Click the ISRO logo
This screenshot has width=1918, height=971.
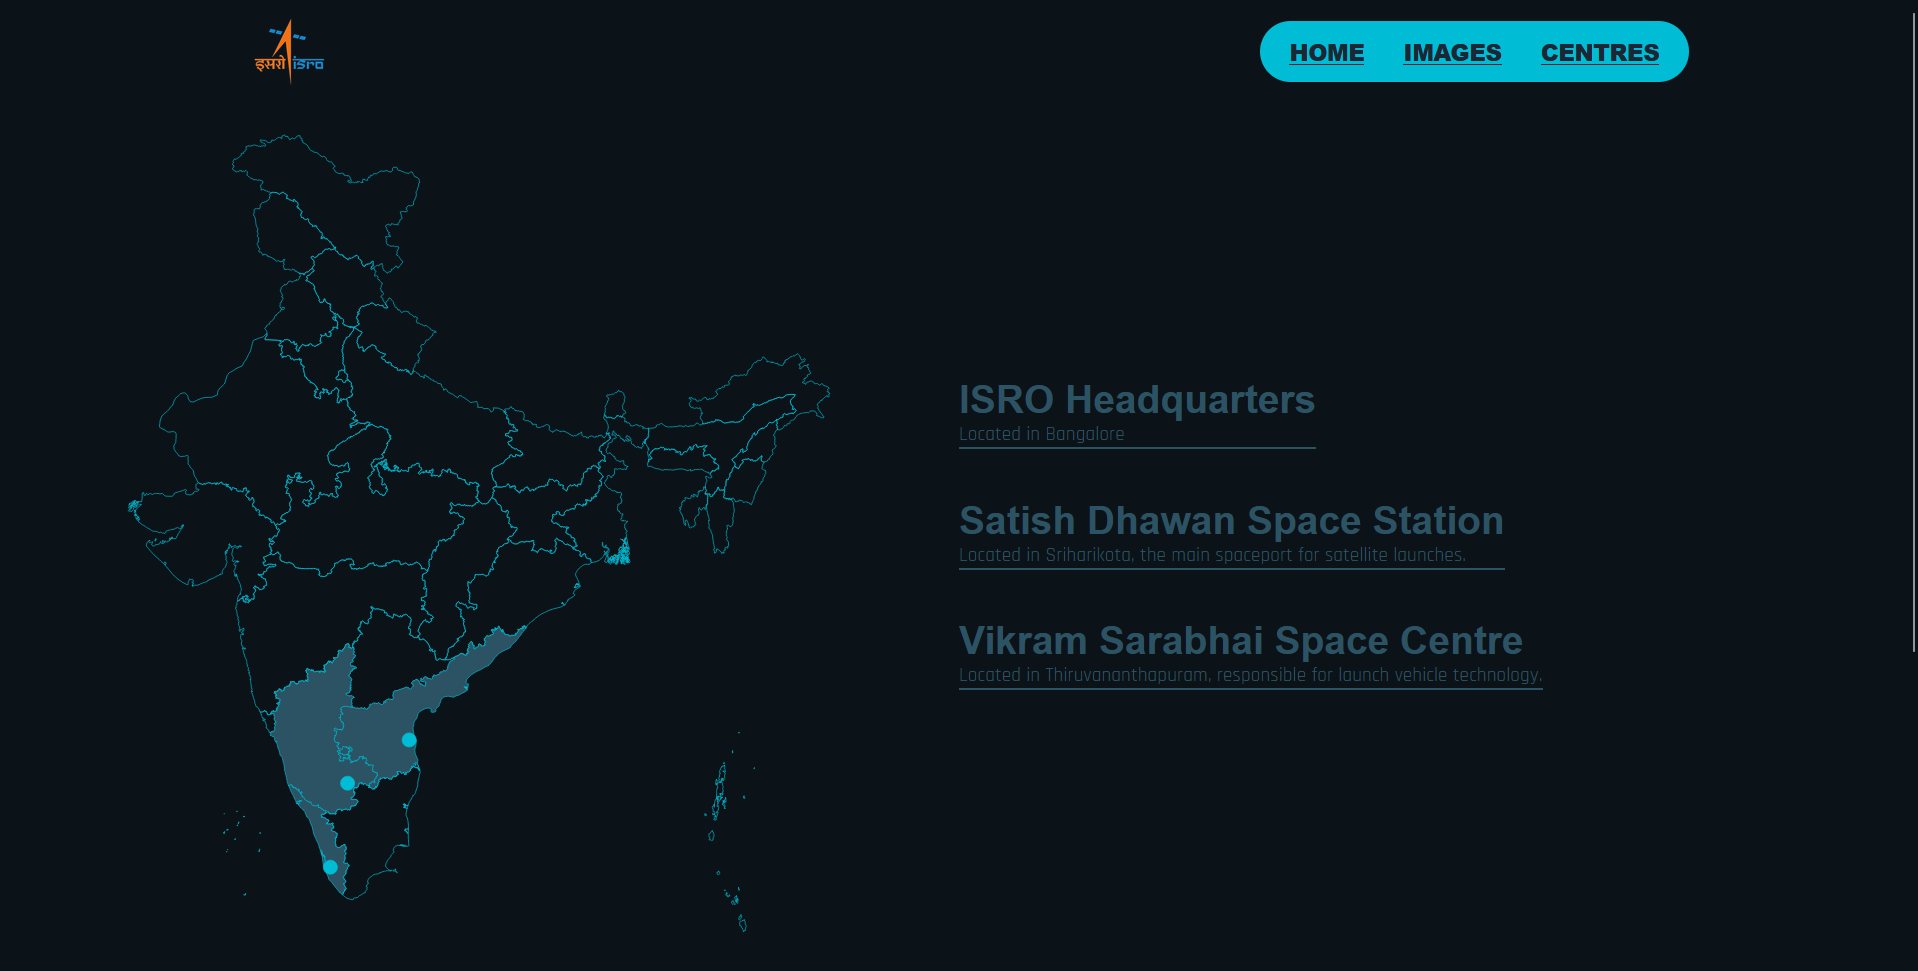pyautogui.click(x=289, y=52)
